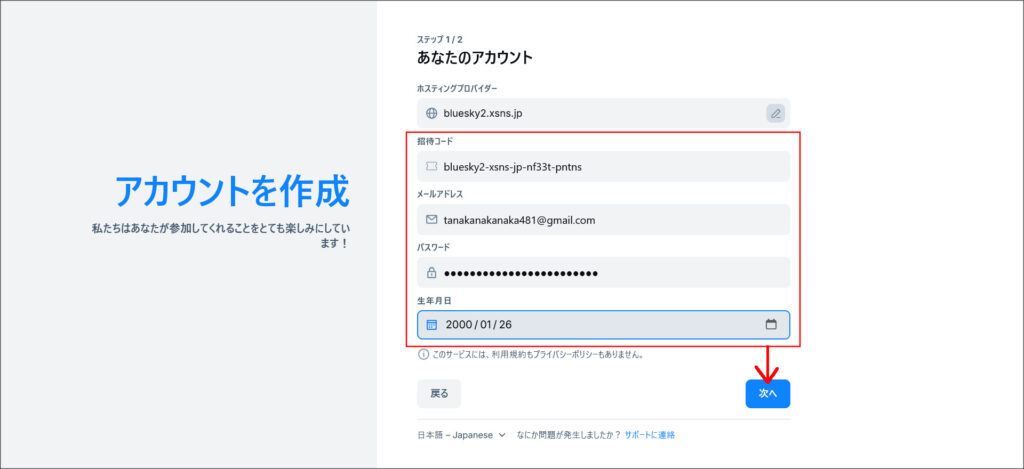Focus the メールアドレス input with gmail address

click(x=603, y=220)
